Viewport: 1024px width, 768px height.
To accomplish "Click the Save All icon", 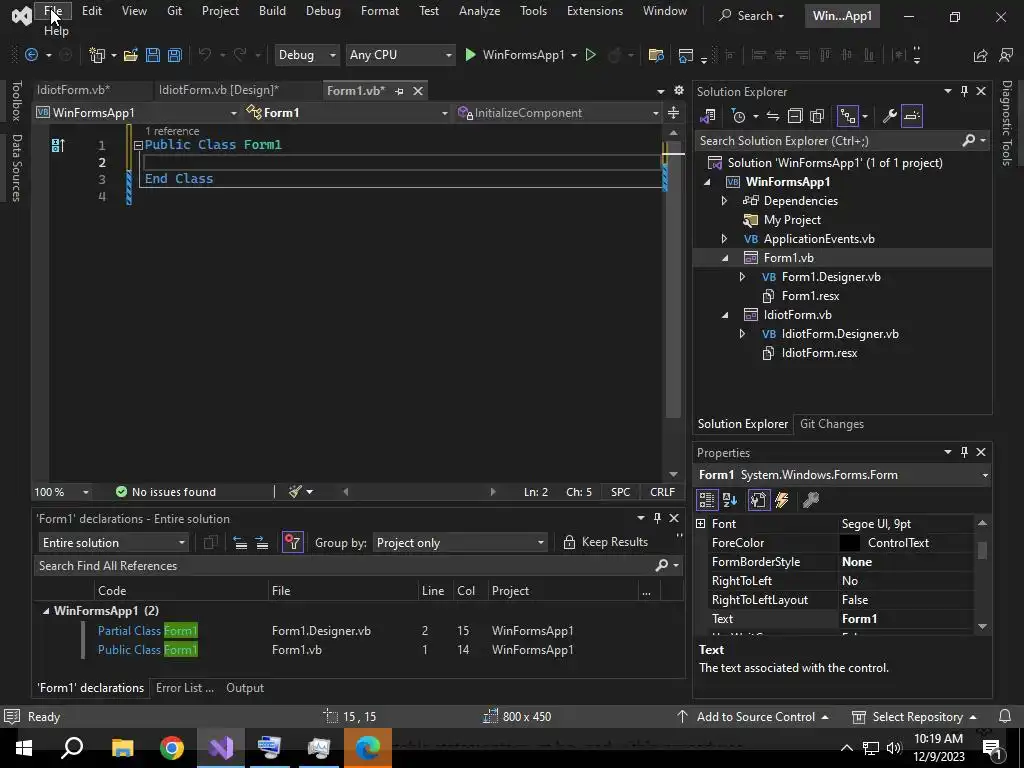I will pos(174,56).
